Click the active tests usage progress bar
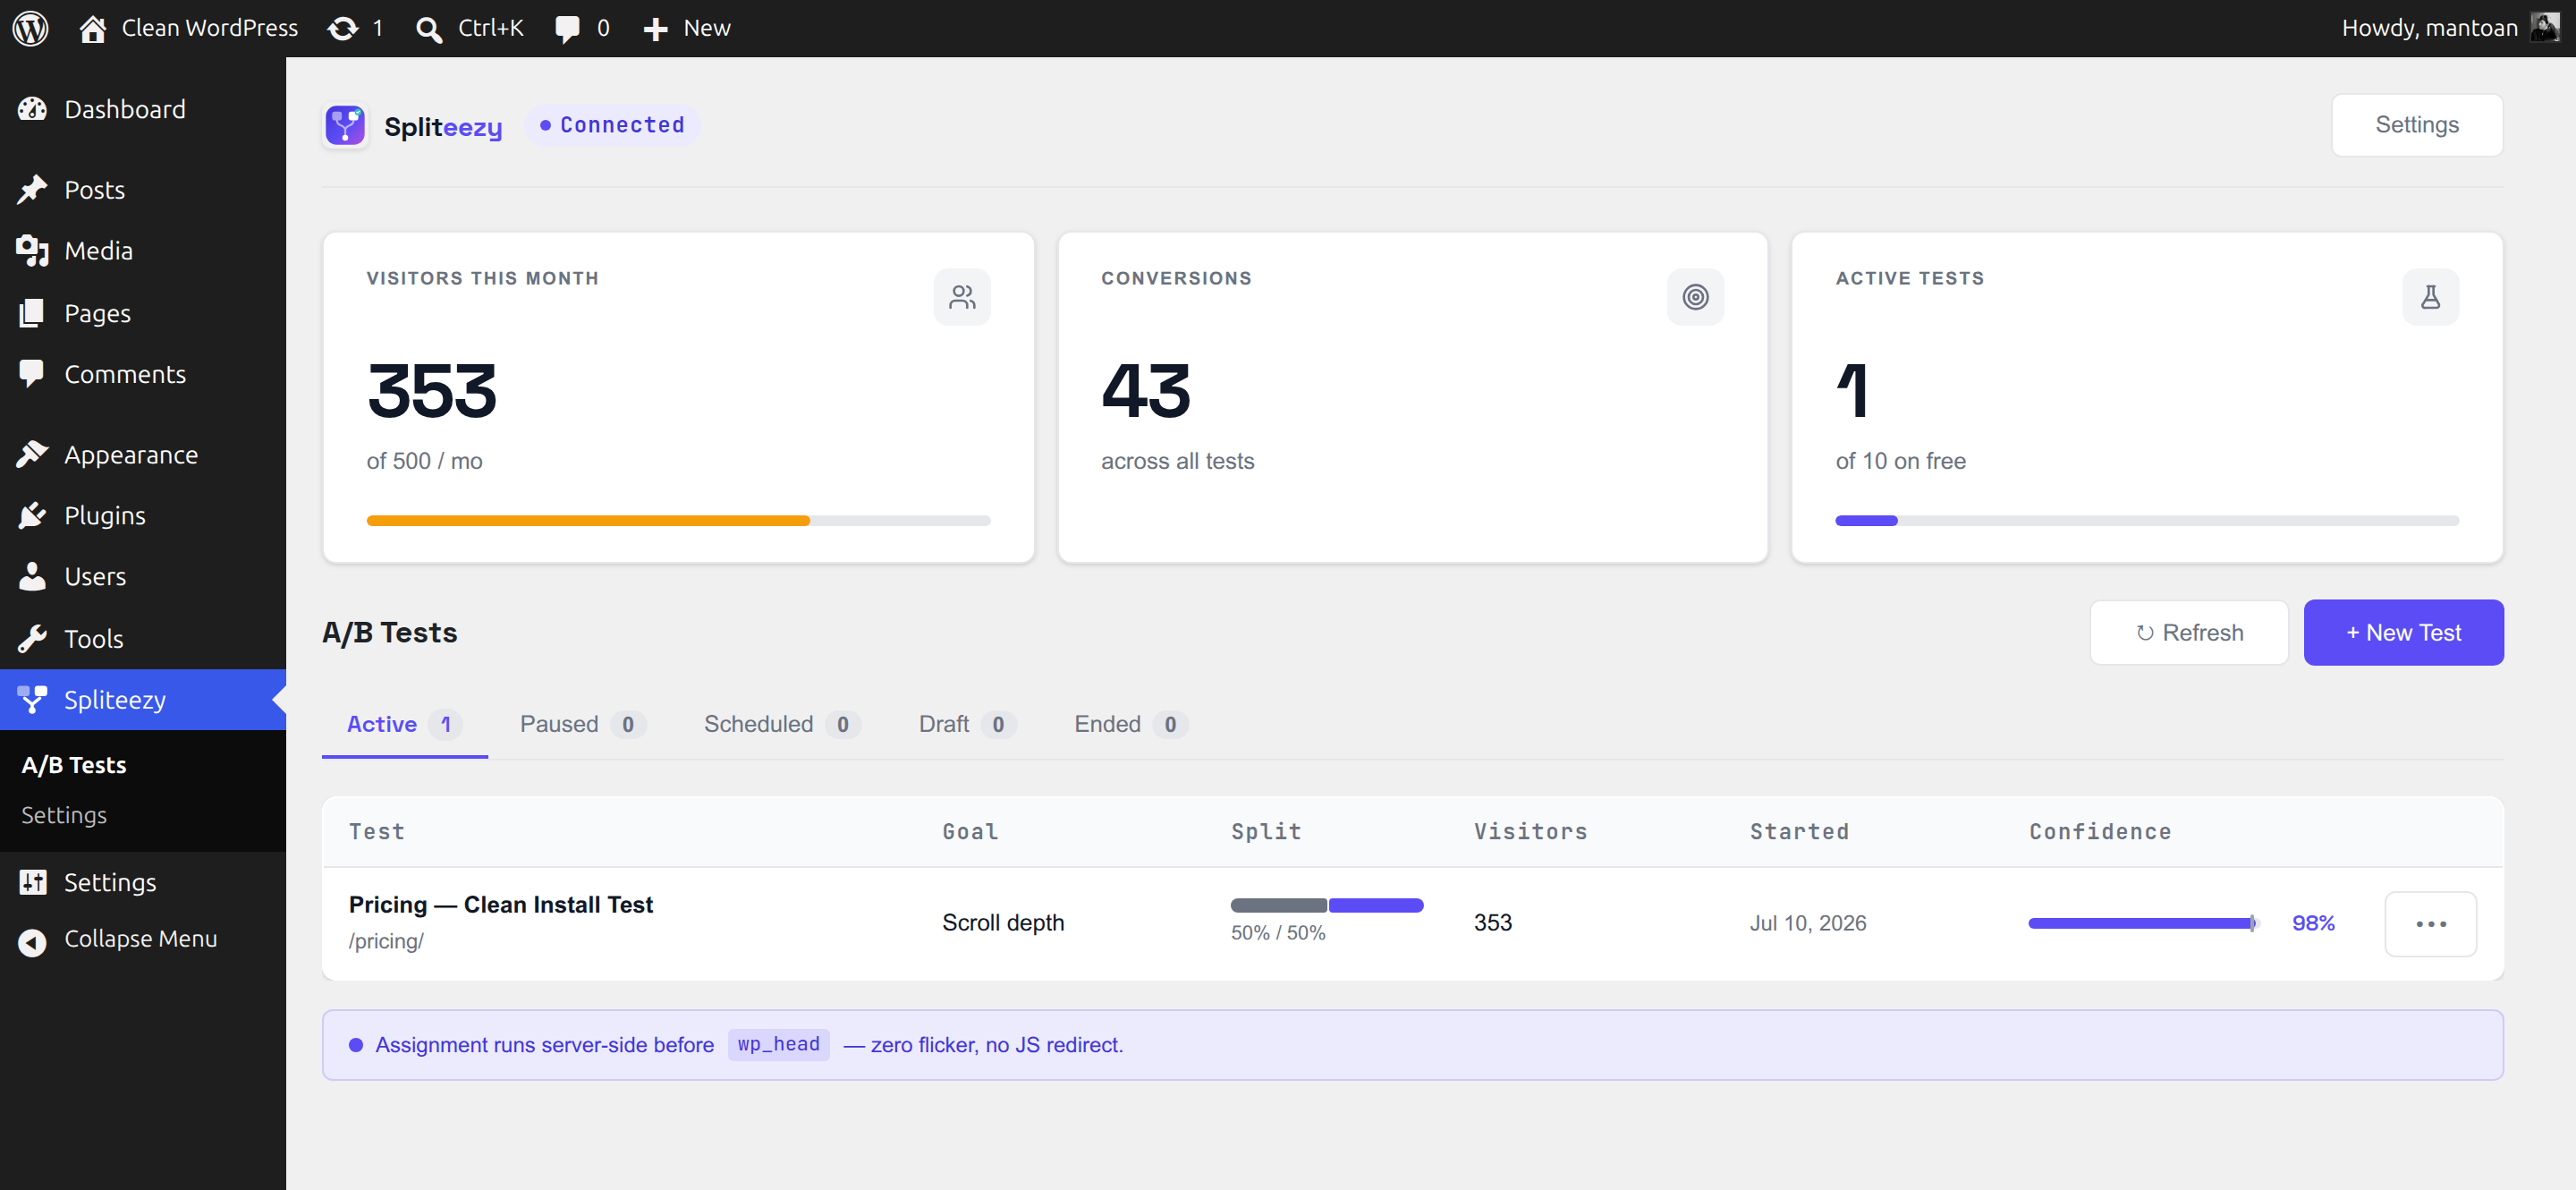 [2147, 521]
